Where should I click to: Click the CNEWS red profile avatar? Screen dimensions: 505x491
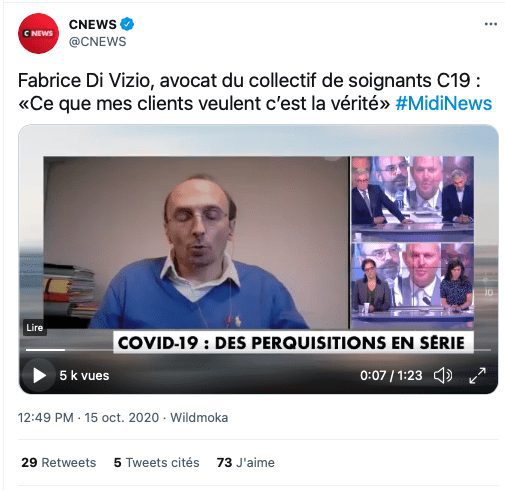38,33
